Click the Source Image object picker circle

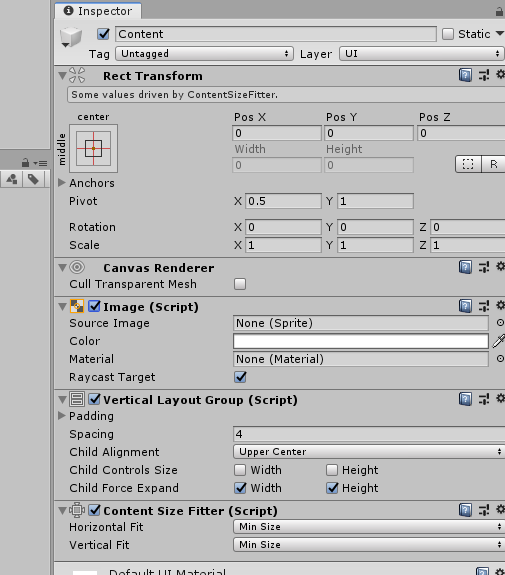pyautogui.click(x=500, y=323)
